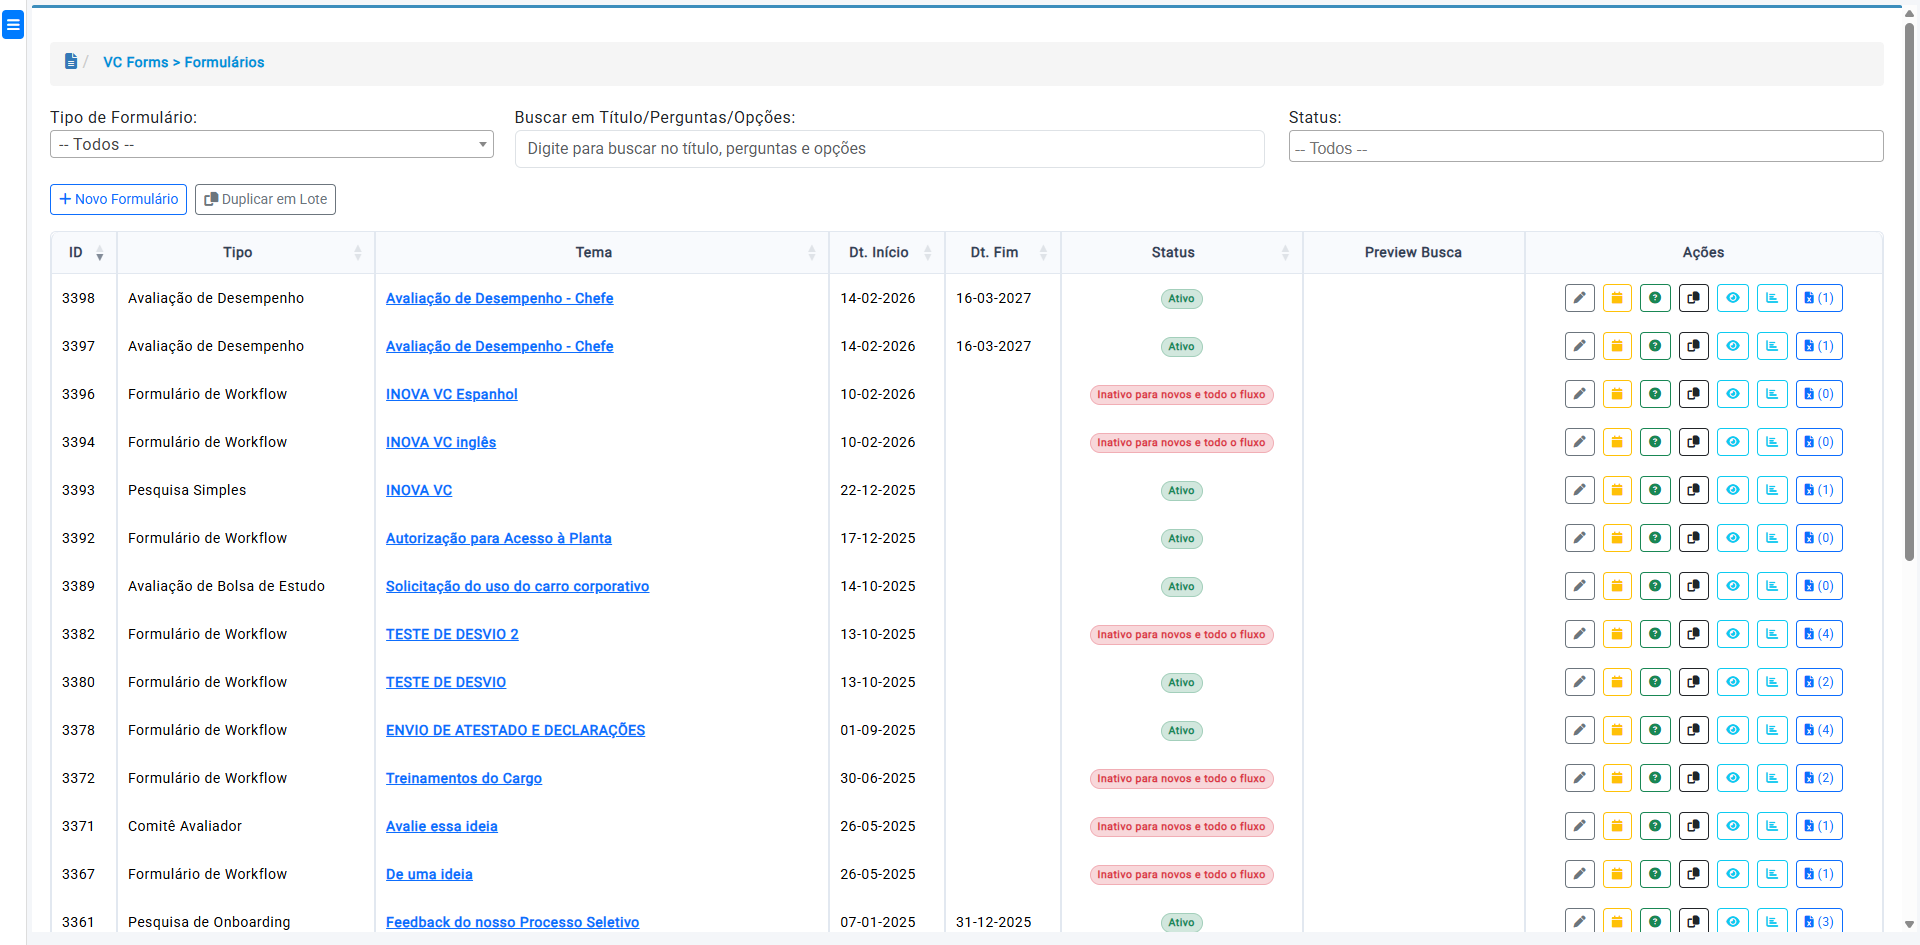This screenshot has width=1920, height=945.
Task: Open the INOVA VC Espanhol form link
Action: tap(451, 394)
